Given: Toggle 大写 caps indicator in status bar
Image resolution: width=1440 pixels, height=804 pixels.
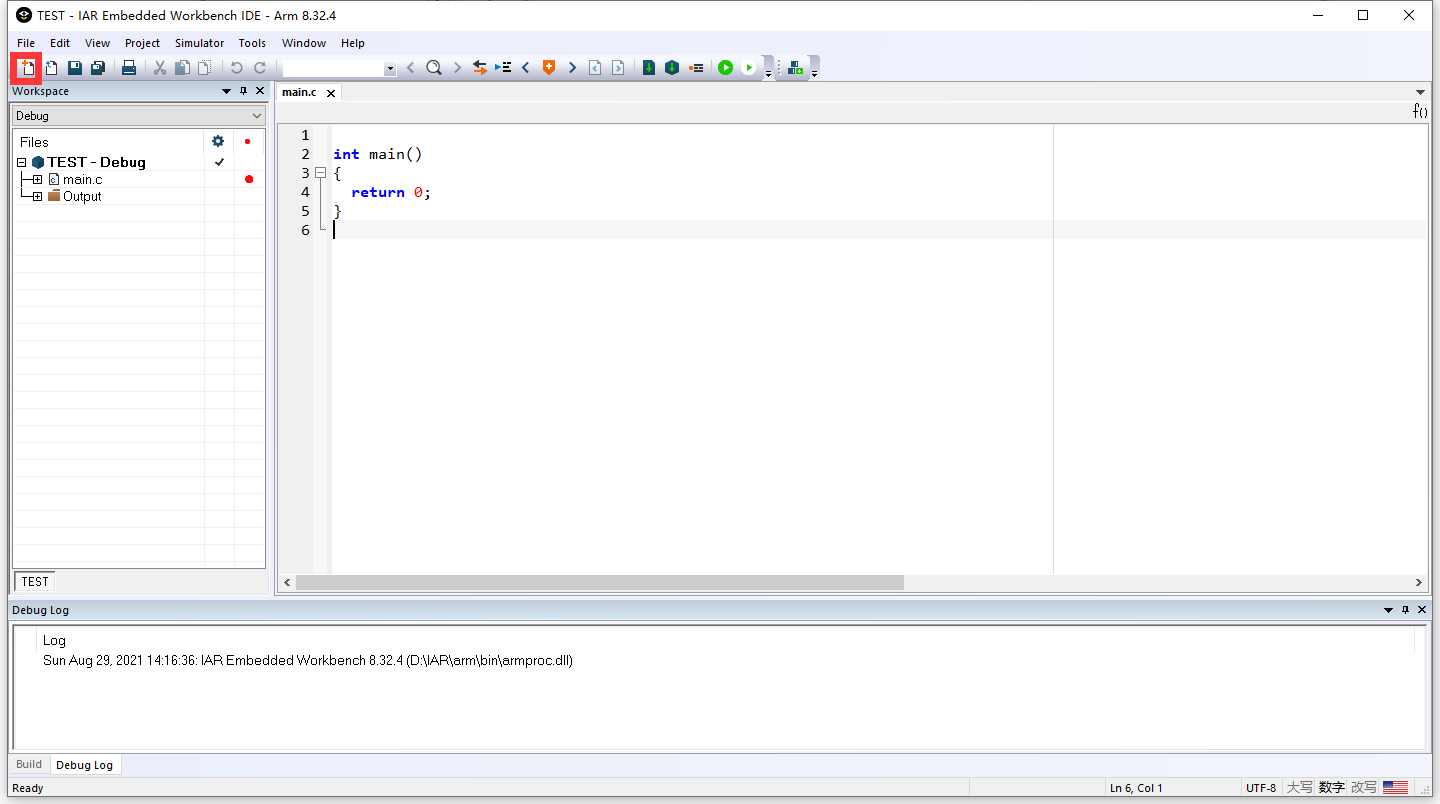Looking at the screenshot, I should 1299,788.
